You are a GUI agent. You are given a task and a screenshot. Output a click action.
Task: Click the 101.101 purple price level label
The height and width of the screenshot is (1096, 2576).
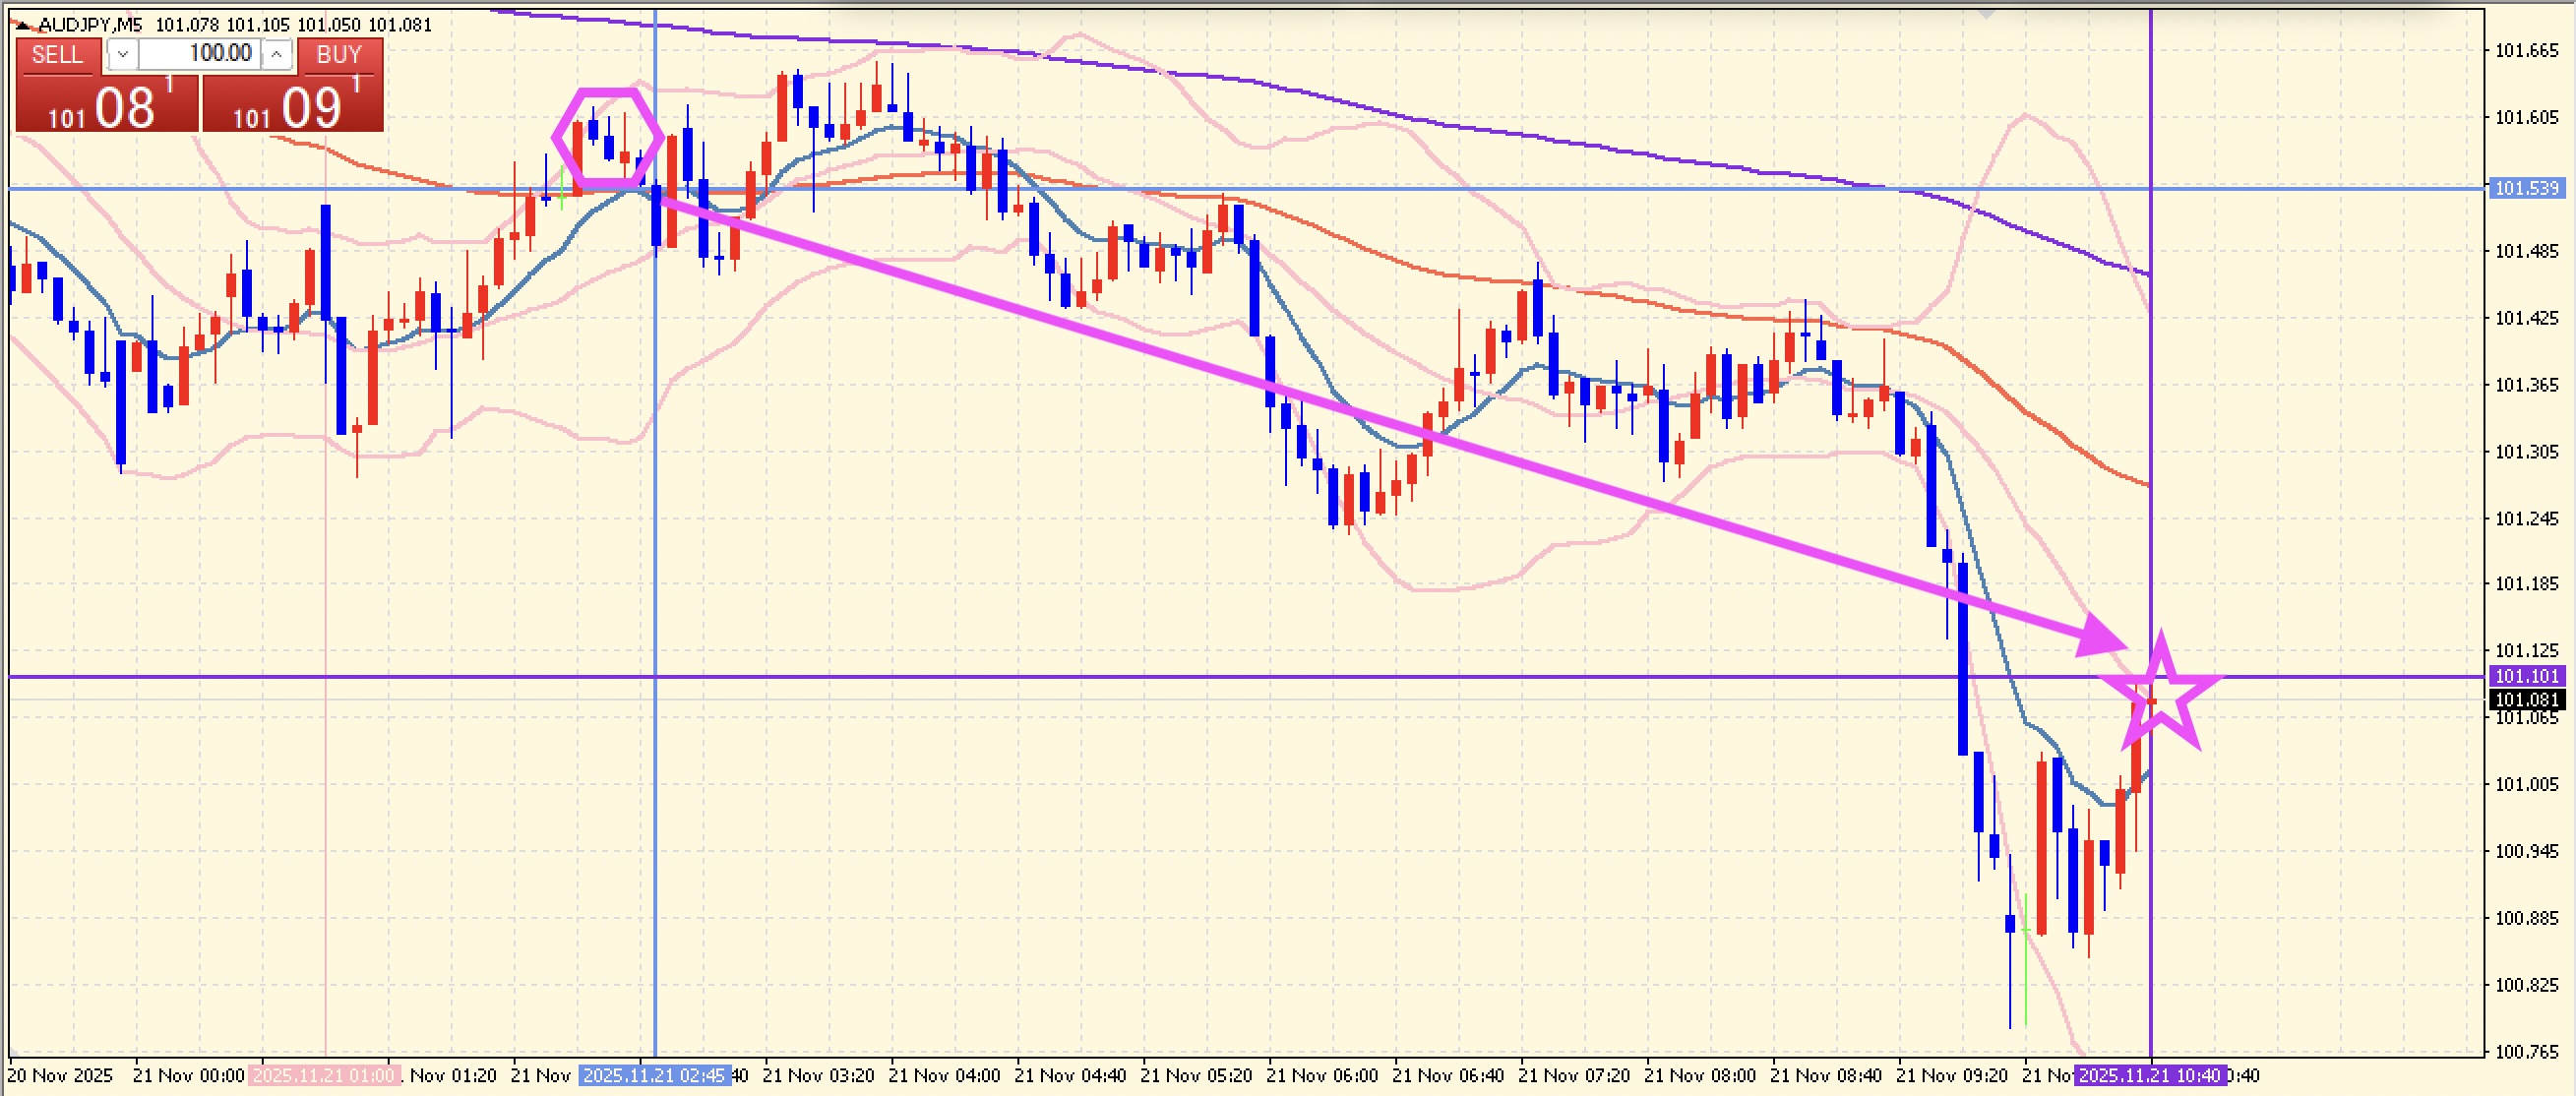pyautogui.click(x=2528, y=677)
